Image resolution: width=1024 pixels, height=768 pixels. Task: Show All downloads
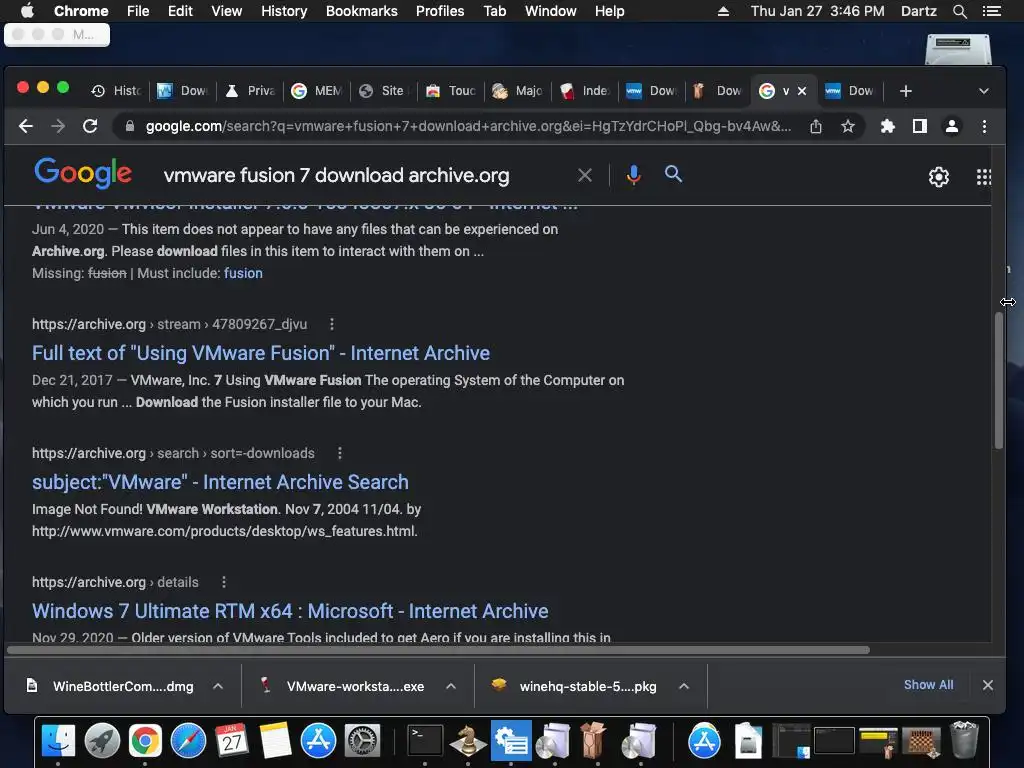tap(928, 684)
